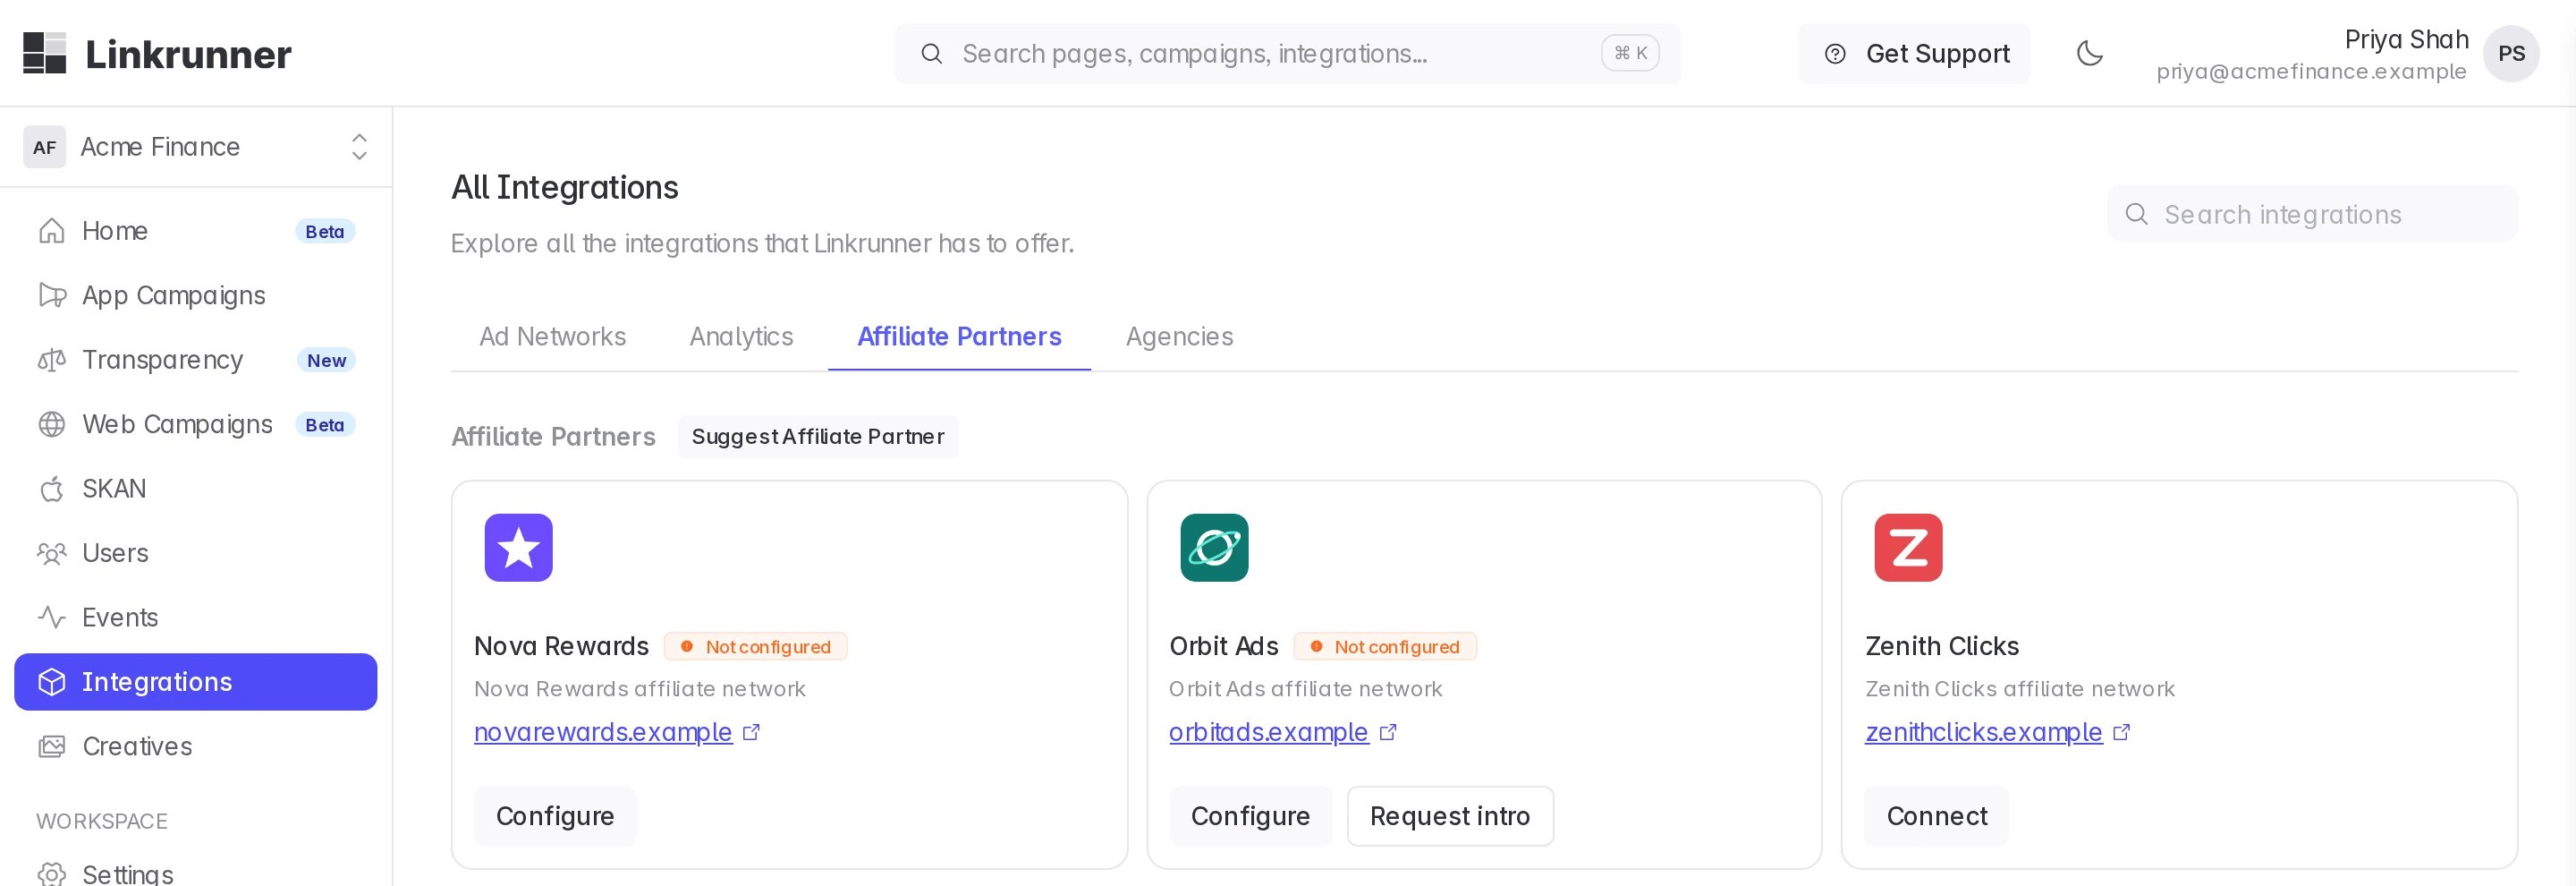Image resolution: width=2576 pixels, height=886 pixels.
Task: Focus the global search pages field
Action: (1287, 53)
